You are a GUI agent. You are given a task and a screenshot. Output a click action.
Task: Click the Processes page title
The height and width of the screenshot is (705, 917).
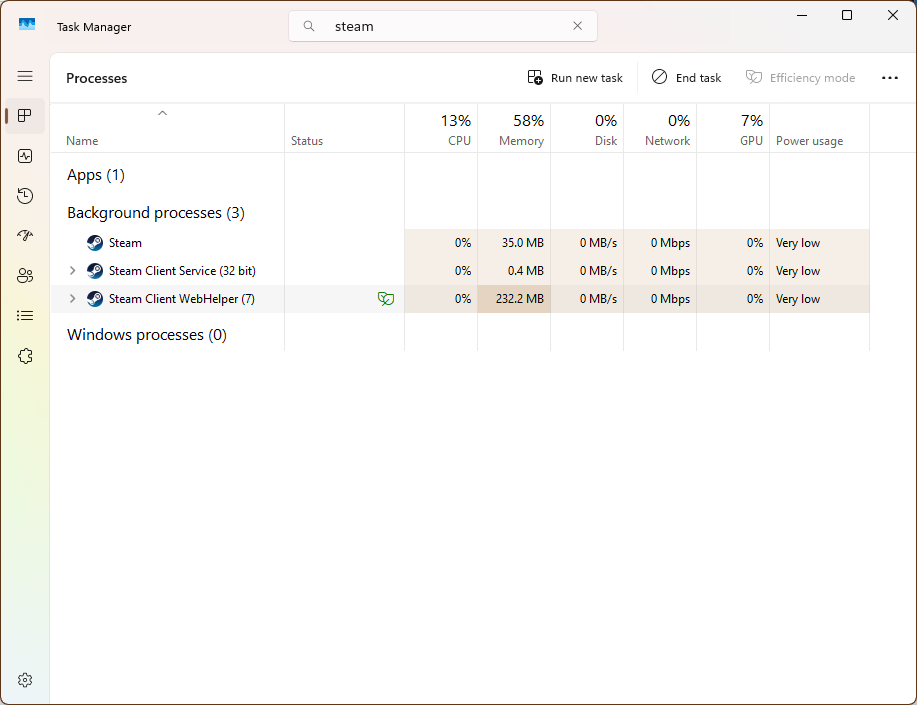tap(96, 78)
